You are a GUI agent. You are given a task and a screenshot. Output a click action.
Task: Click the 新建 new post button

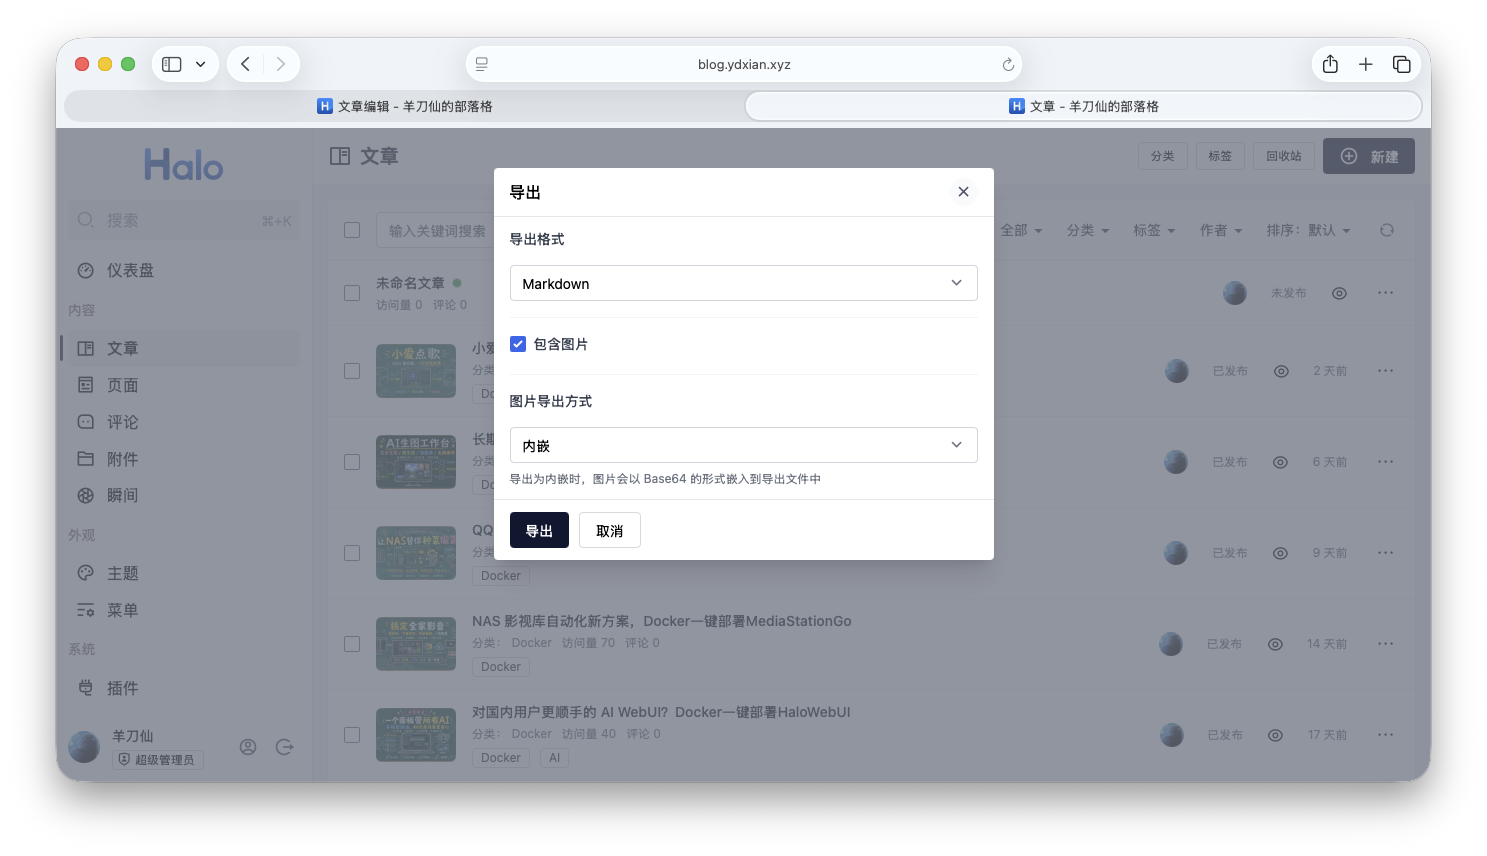[1369, 156]
